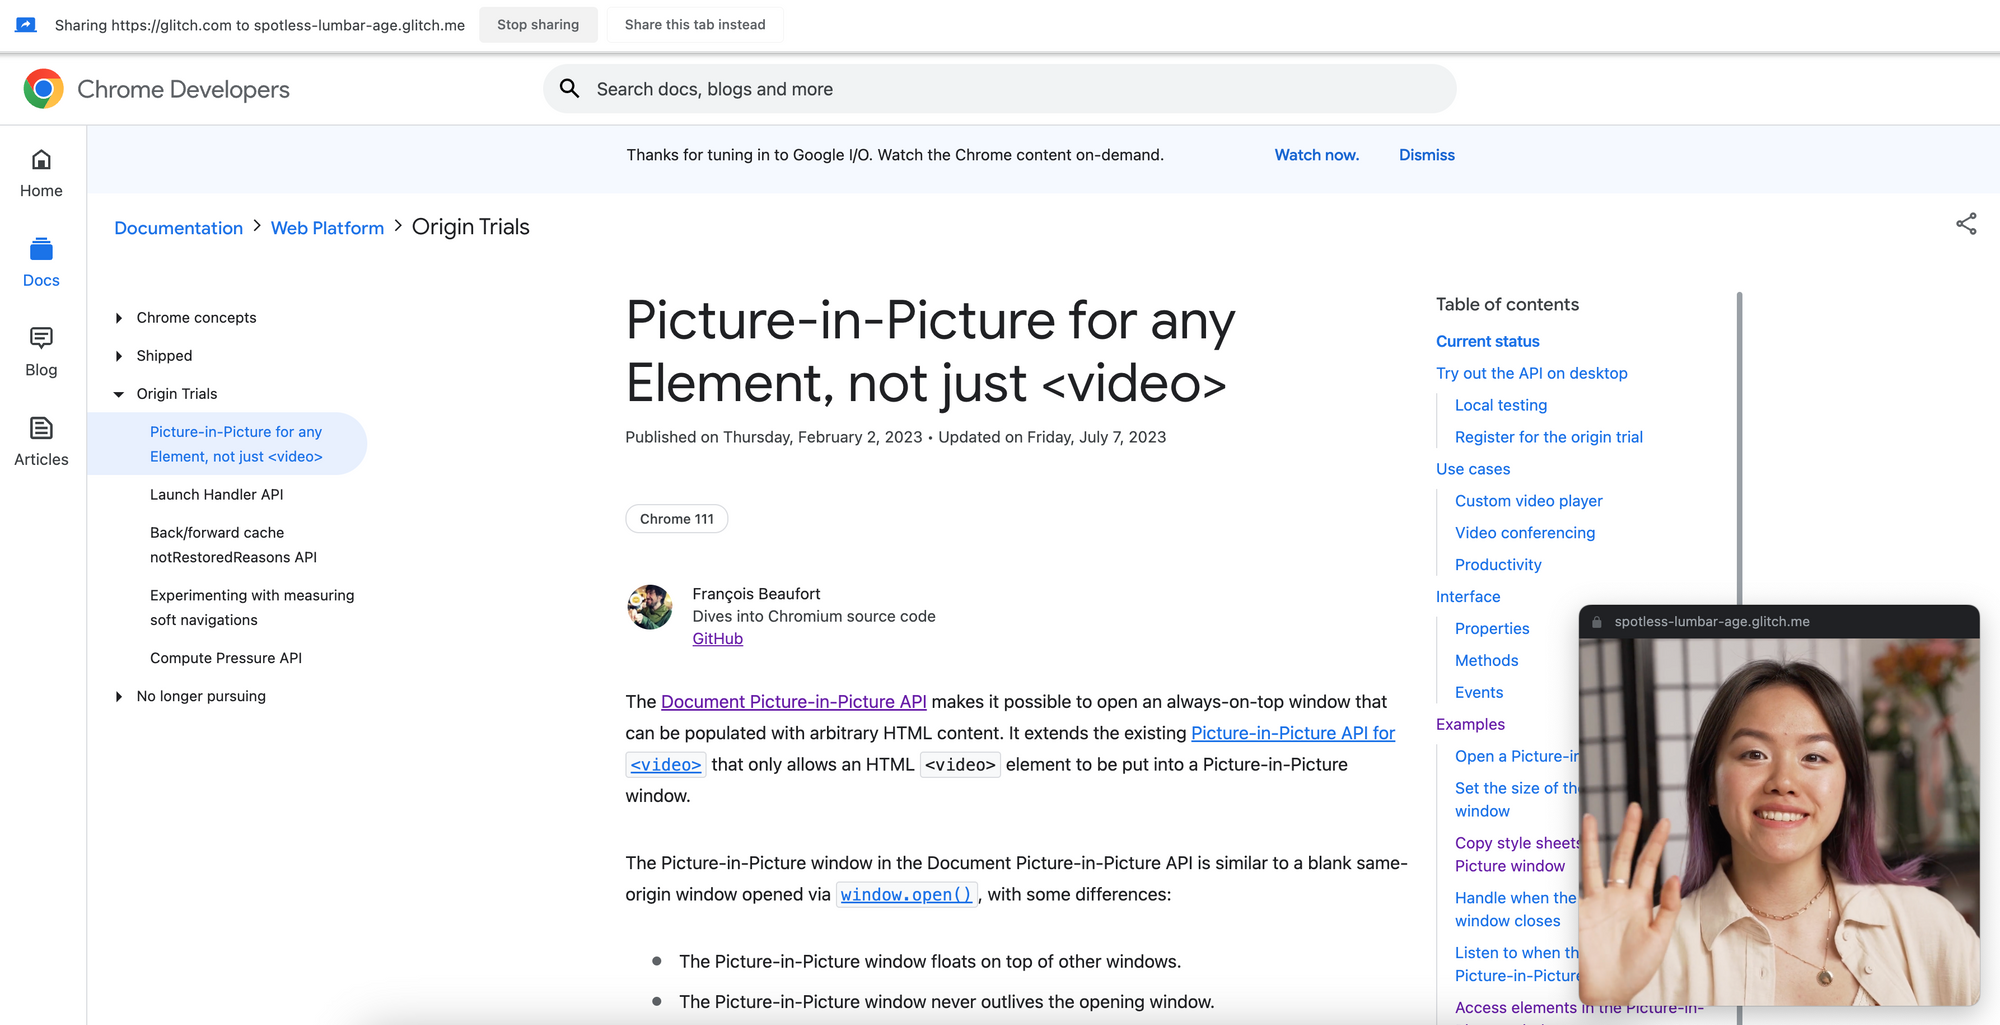The height and width of the screenshot is (1025, 2000).
Task: Click the share icon beside breadcrumbs
Action: pos(1966,224)
